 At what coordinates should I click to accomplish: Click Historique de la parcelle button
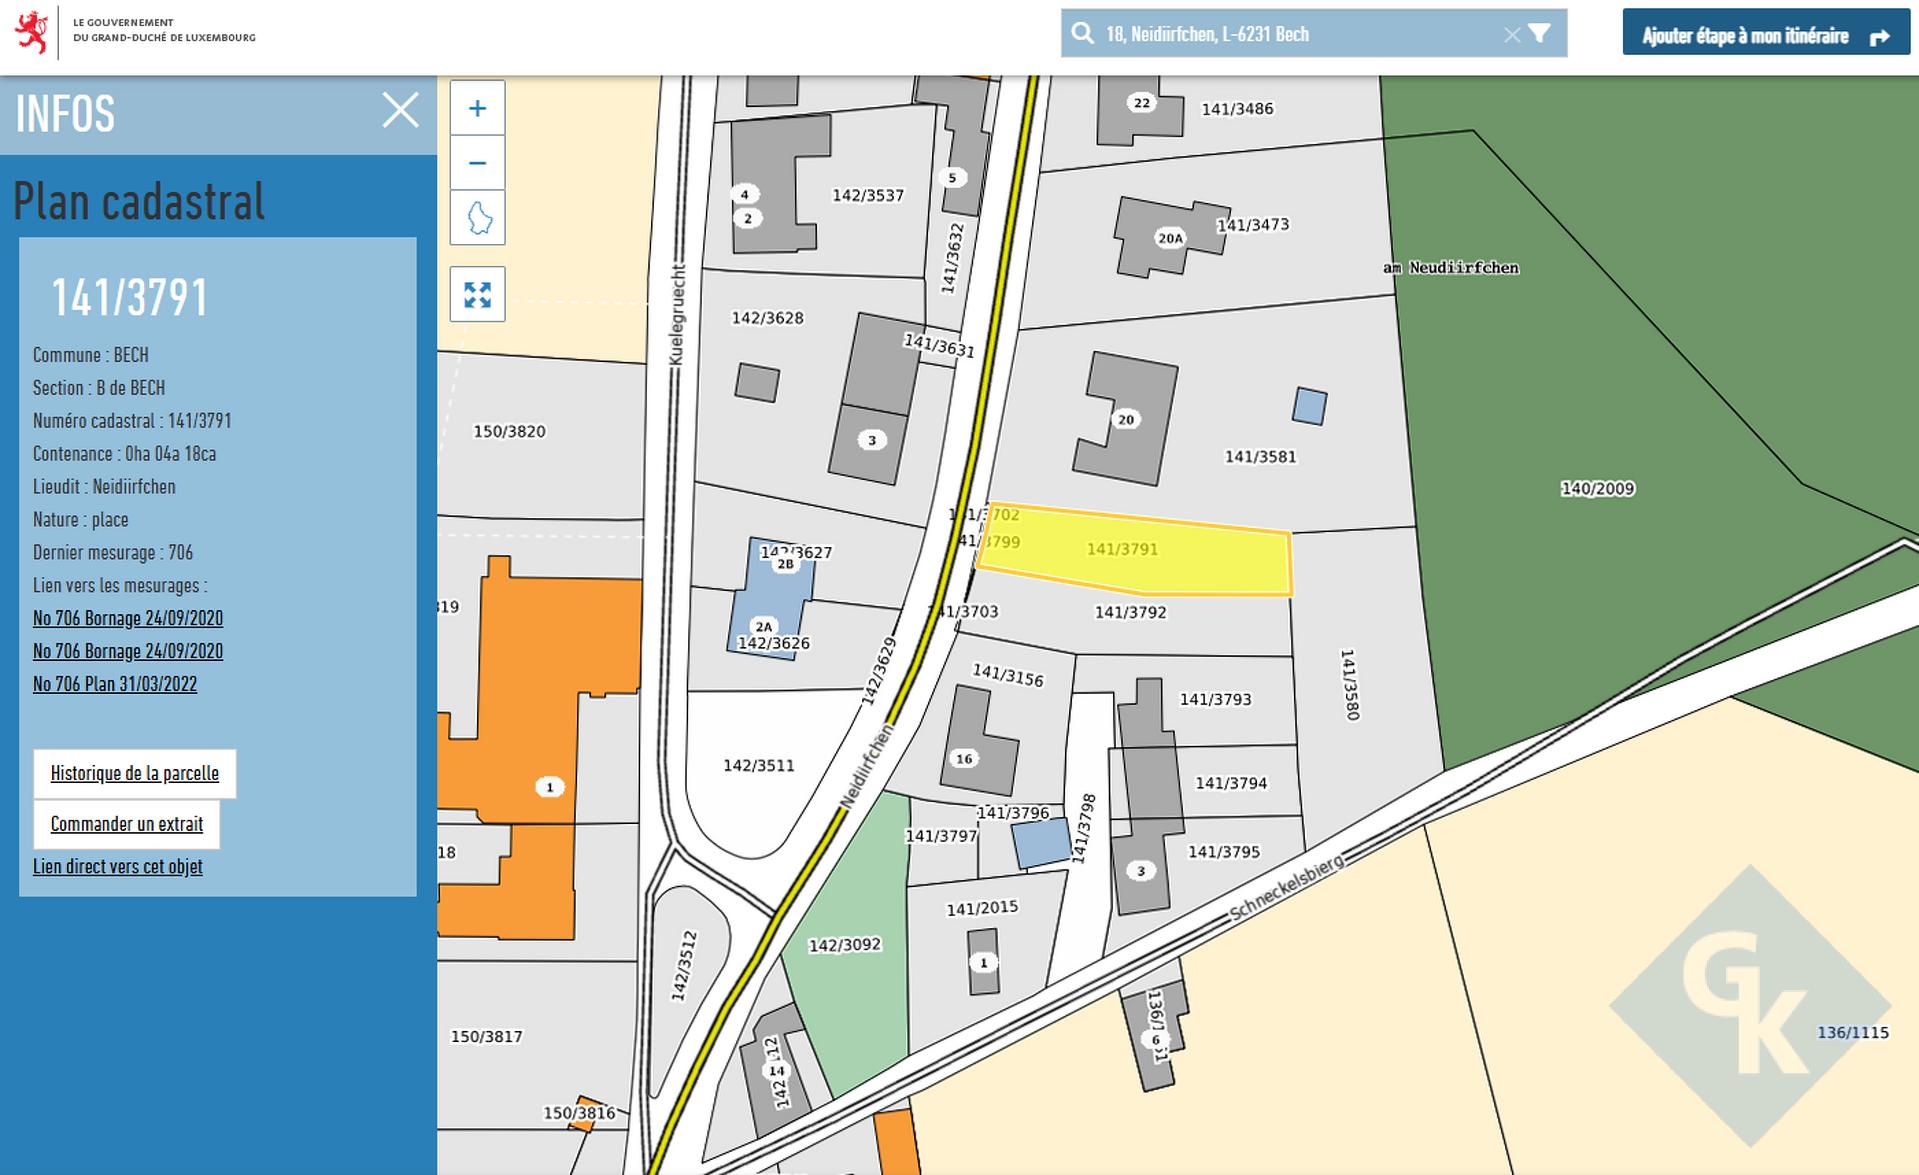tap(135, 773)
